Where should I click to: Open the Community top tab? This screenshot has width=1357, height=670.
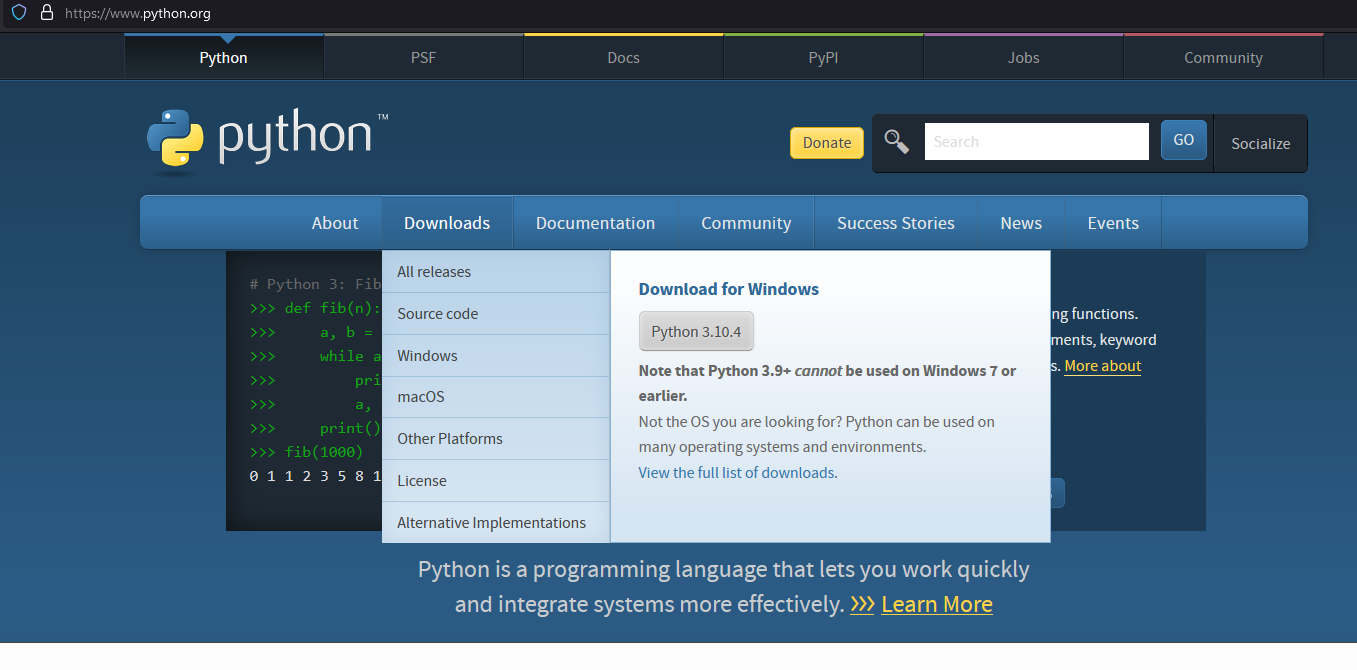click(1224, 58)
